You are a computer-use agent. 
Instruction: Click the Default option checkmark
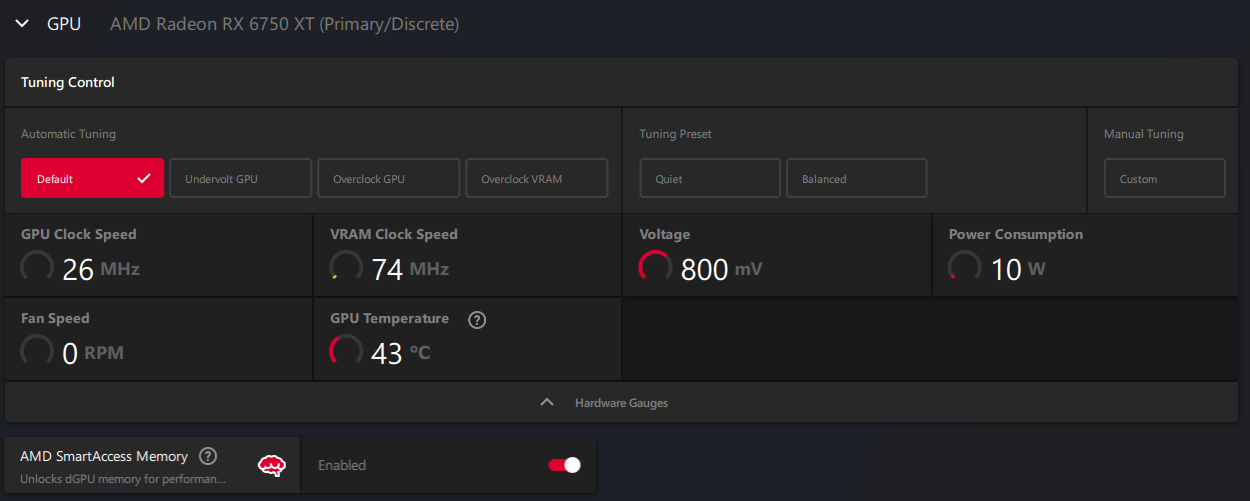pyautogui.click(x=144, y=178)
